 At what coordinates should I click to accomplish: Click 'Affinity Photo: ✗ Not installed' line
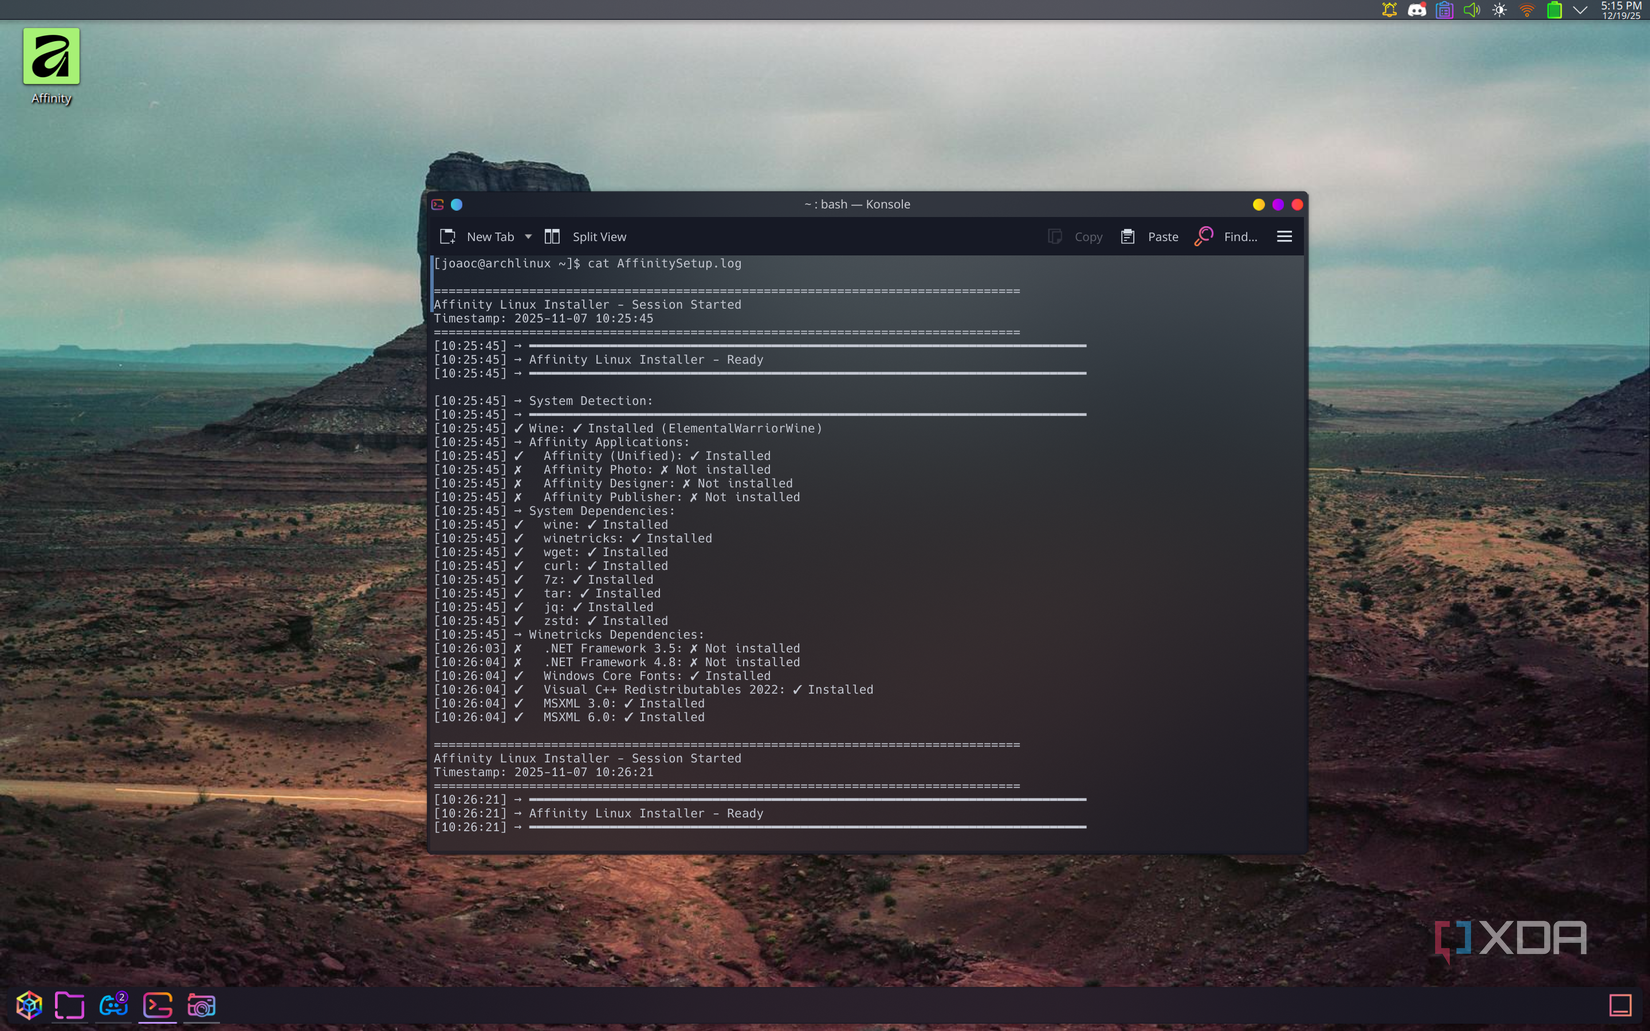coord(602,470)
